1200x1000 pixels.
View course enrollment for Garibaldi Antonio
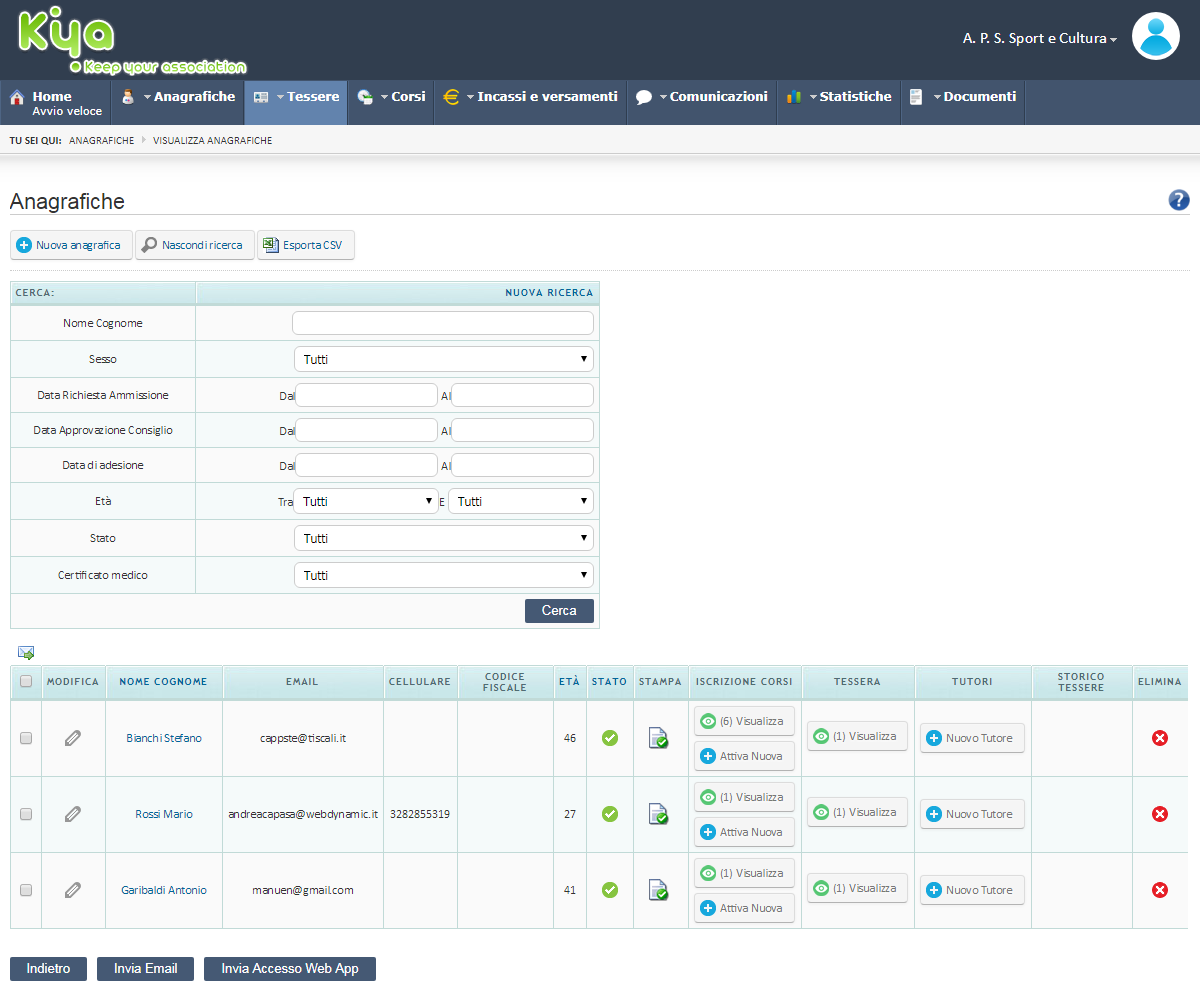pos(744,873)
